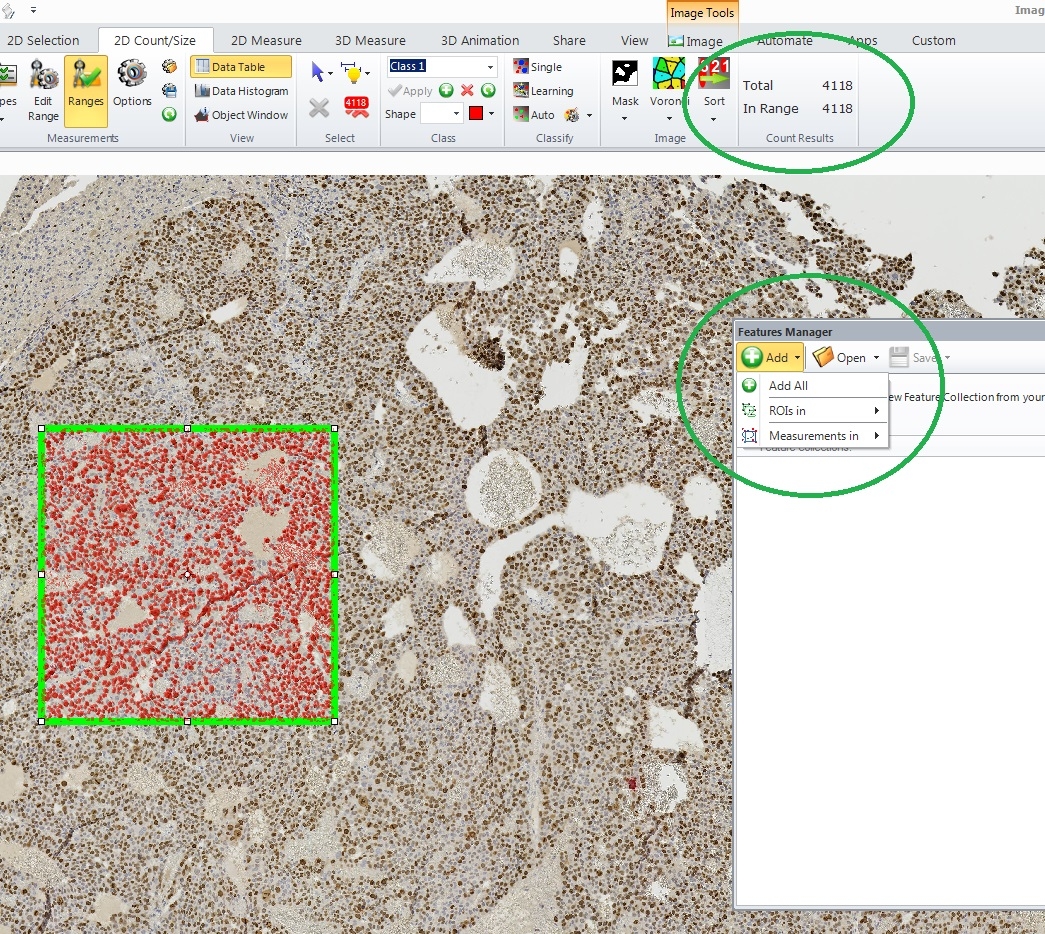Switch to the 2D Measure tab
This screenshot has height=934, width=1045.
pos(266,41)
